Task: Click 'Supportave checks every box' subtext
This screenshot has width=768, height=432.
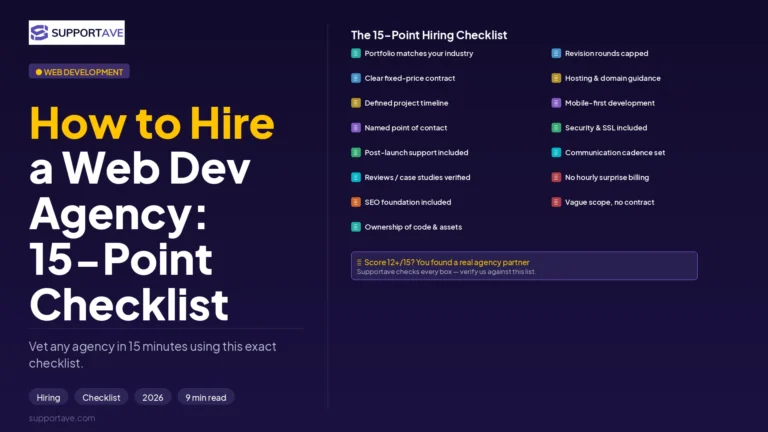Action: point(446,272)
